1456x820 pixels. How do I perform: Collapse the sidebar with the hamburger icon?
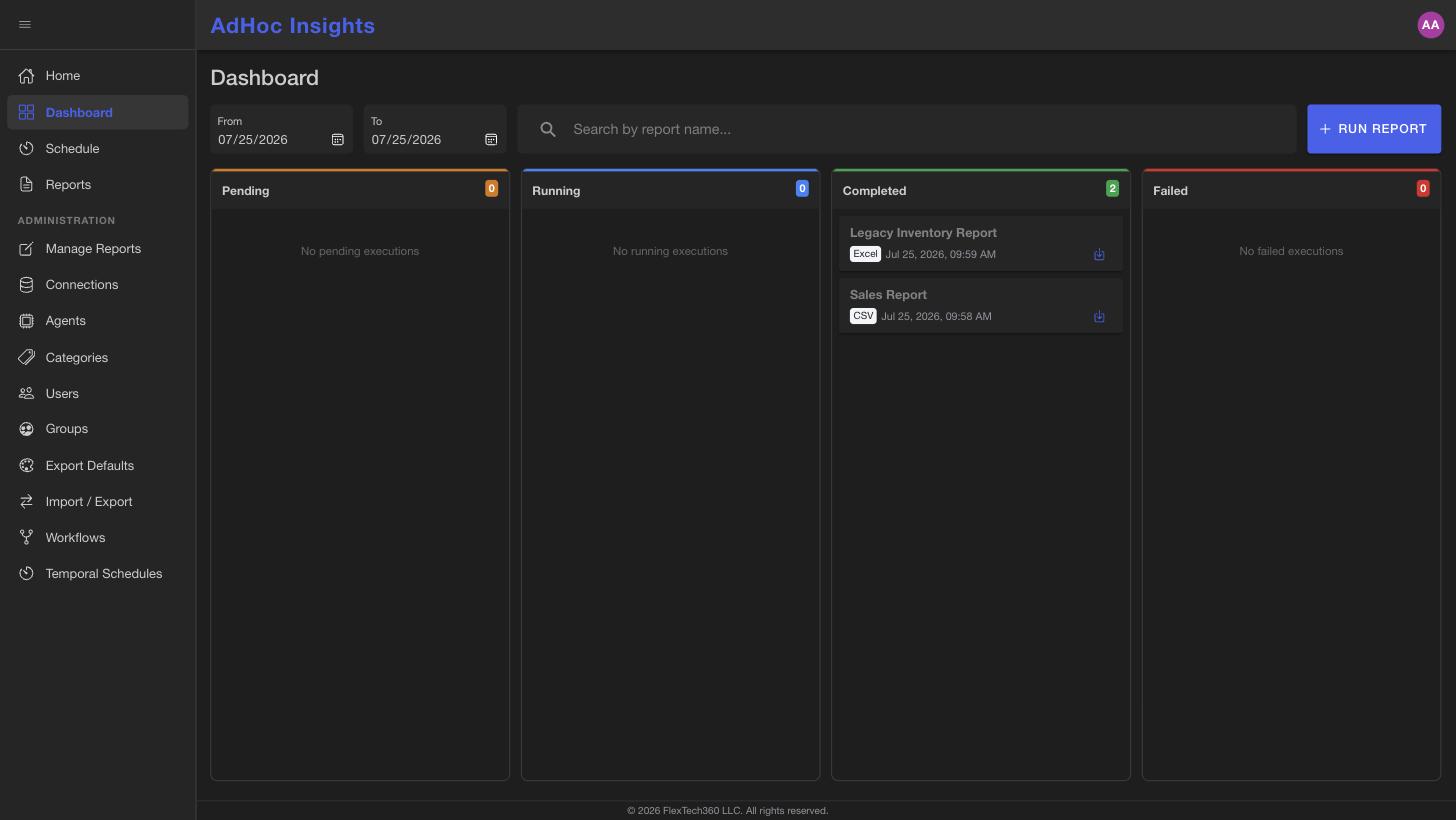click(x=25, y=24)
